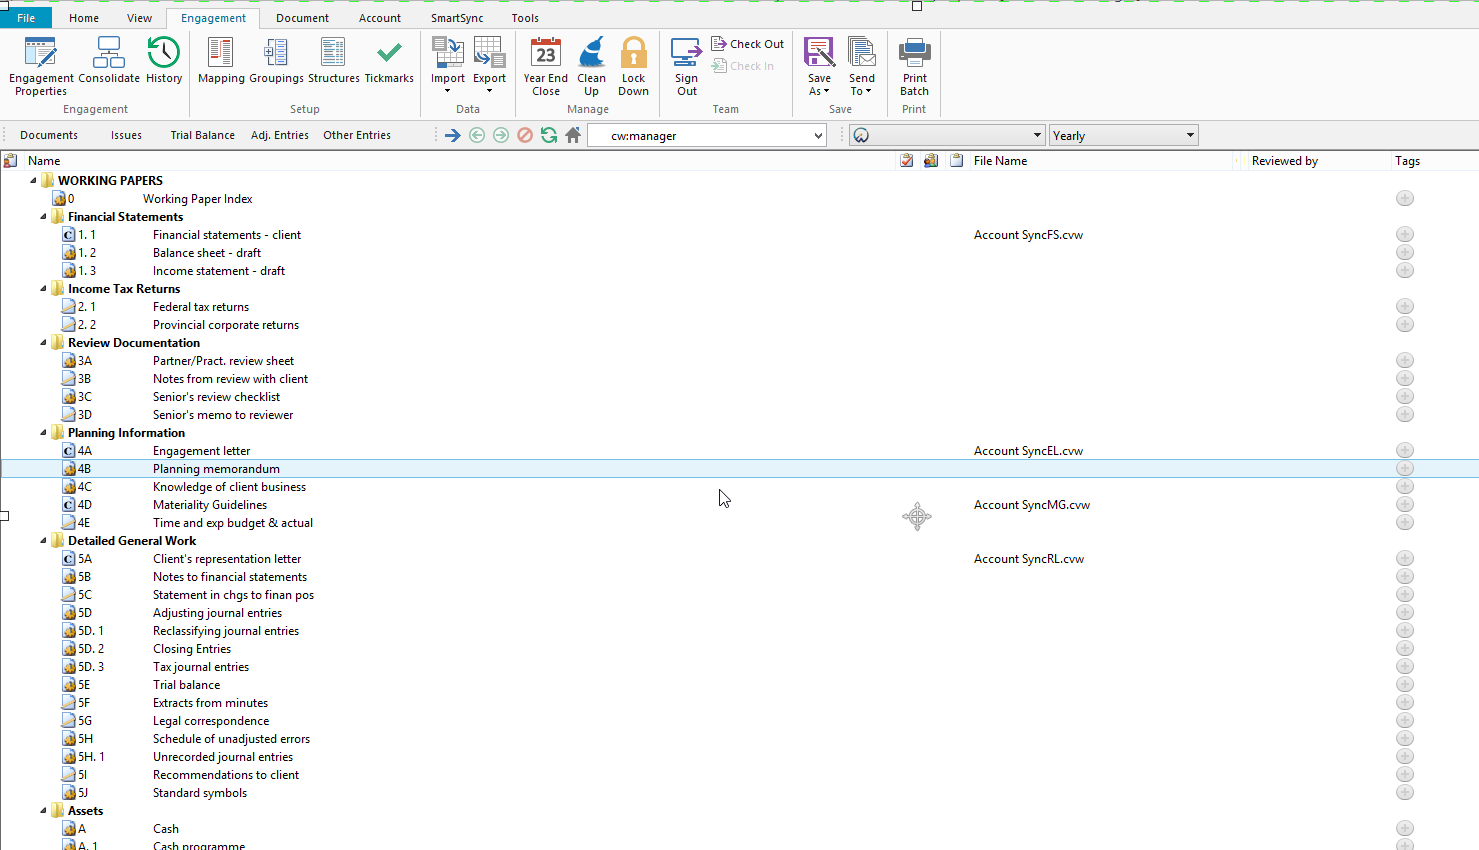Screen dimensions: 1479x850
Task: Open the Trial Balance view
Action: click(202, 135)
